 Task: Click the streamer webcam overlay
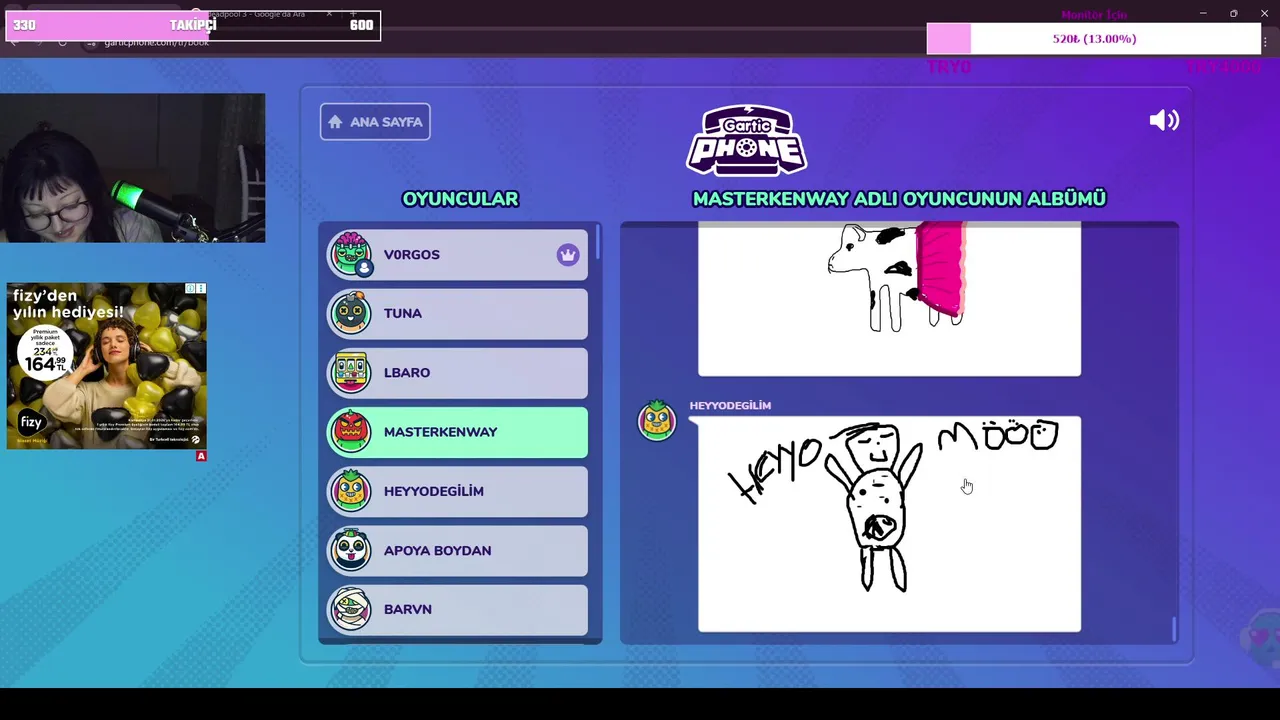tap(133, 168)
